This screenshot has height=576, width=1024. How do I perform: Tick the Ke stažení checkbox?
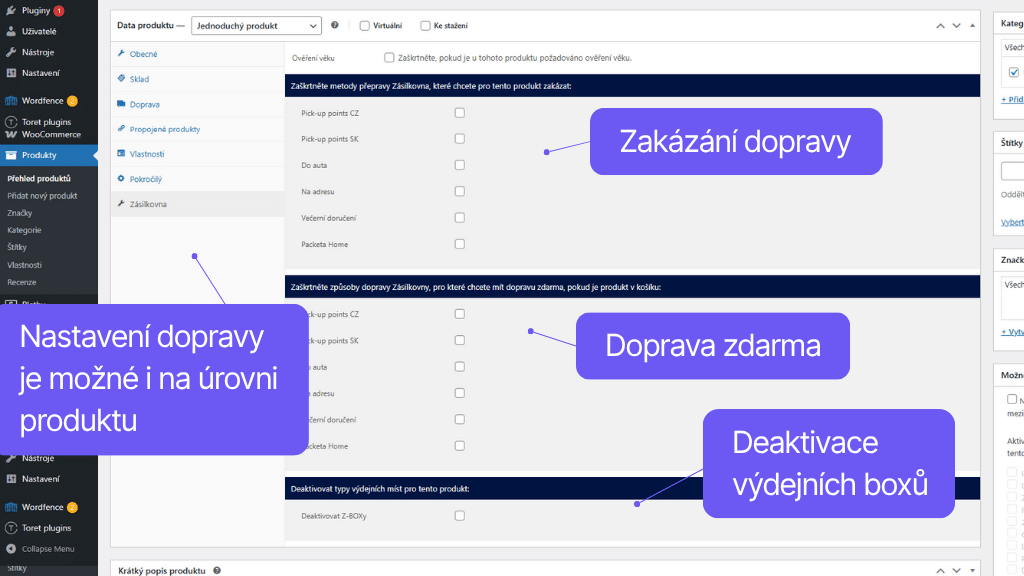coord(425,25)
